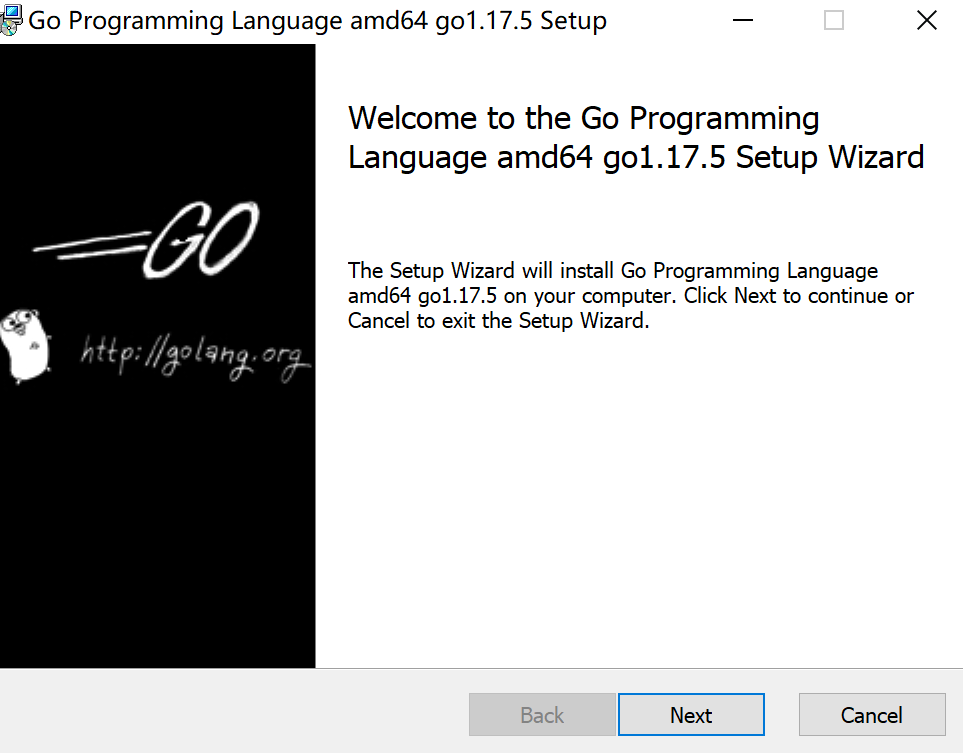Click the disabled maximize window button
963x753 pixels.
834,20
